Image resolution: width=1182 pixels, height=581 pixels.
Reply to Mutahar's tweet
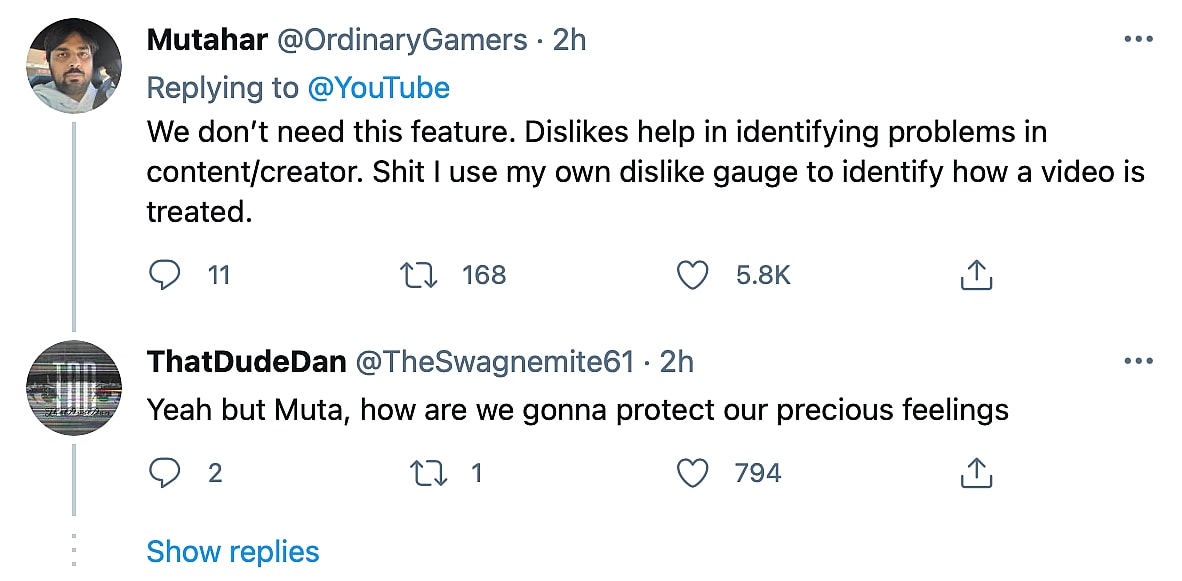pyautogui.click(x=165, y=275)
